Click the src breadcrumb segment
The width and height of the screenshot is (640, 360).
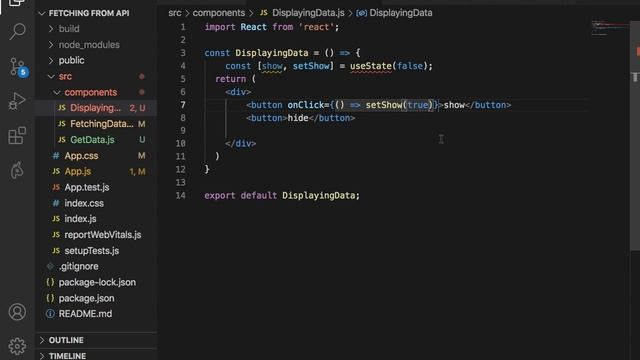[x=175, y=13]
